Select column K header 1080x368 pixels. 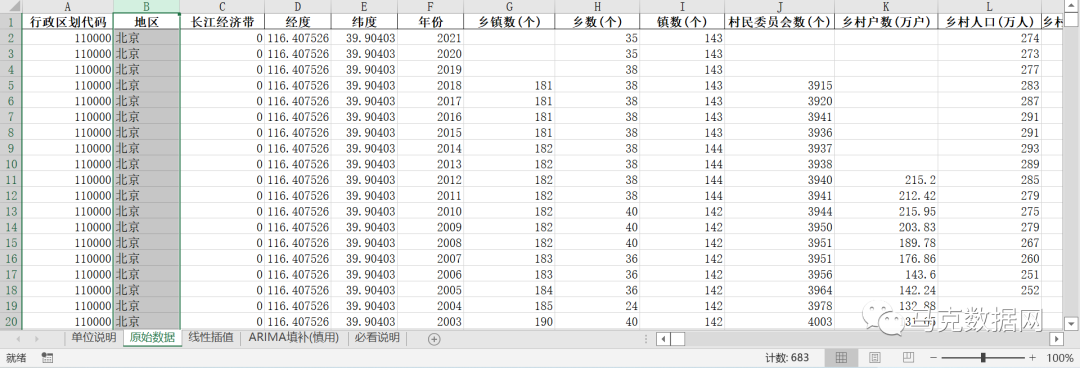click(886, 6)
